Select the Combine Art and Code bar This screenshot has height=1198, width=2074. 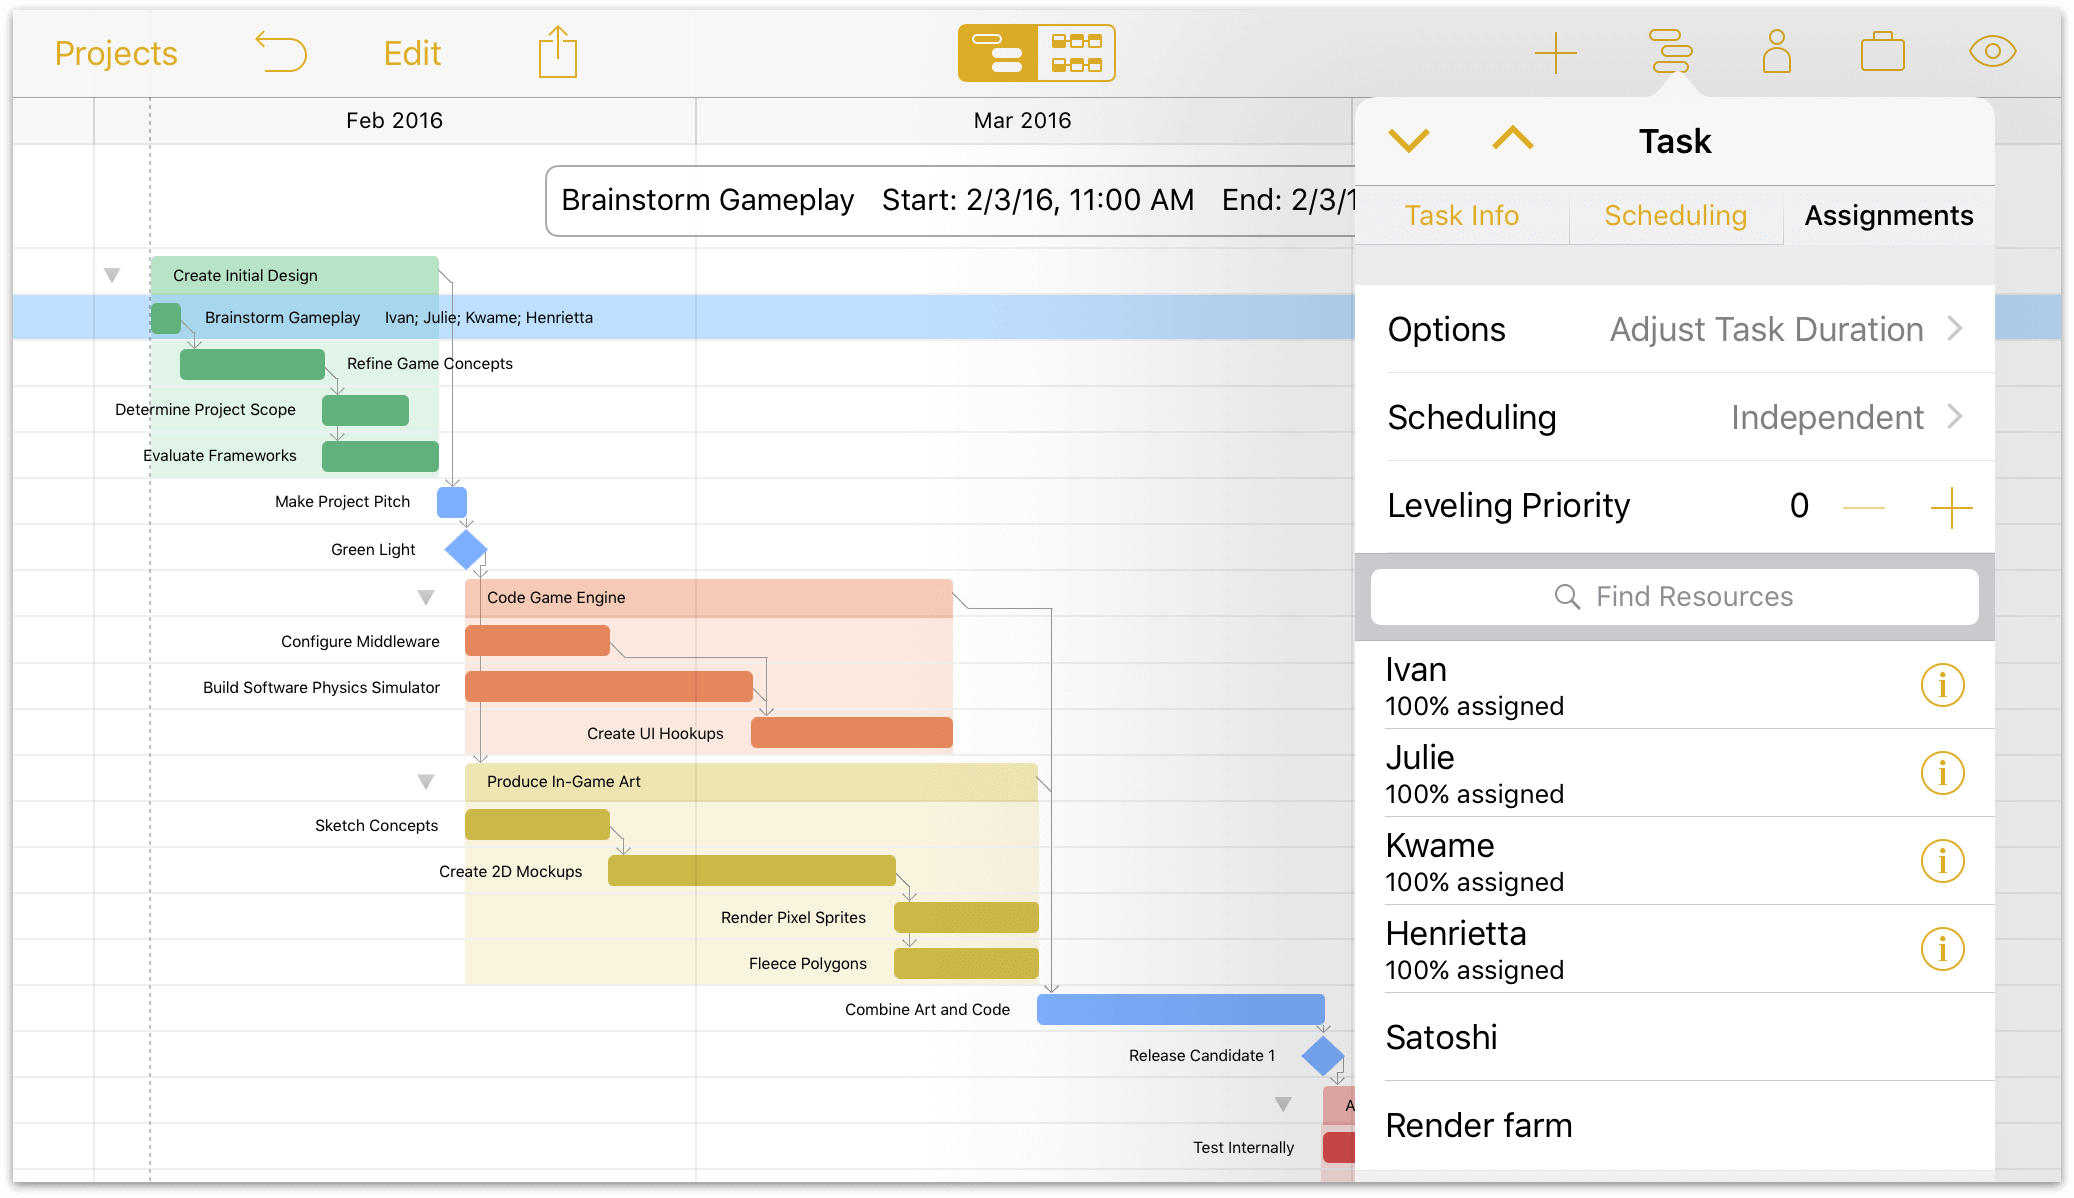click(1180, 1008)
